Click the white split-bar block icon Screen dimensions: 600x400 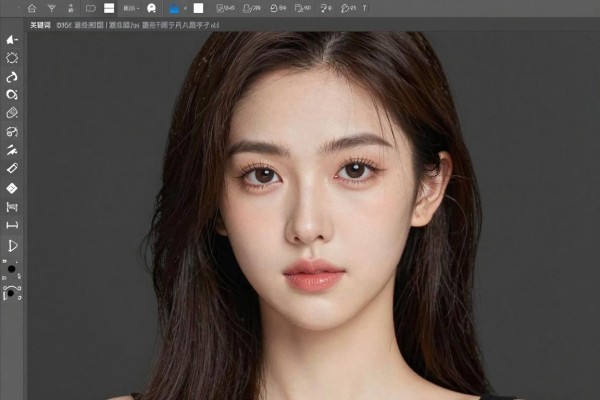(x=109, y=8)
